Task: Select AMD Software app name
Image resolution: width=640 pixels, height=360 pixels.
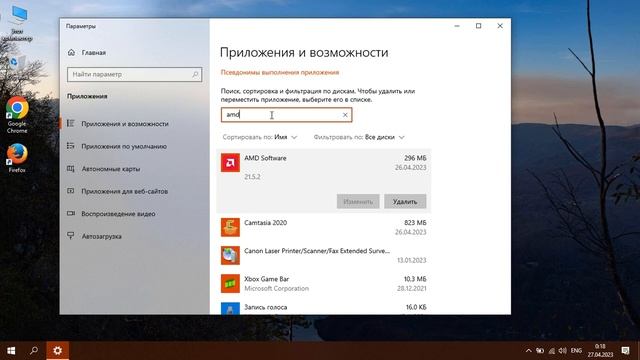Action: point(265,158)
